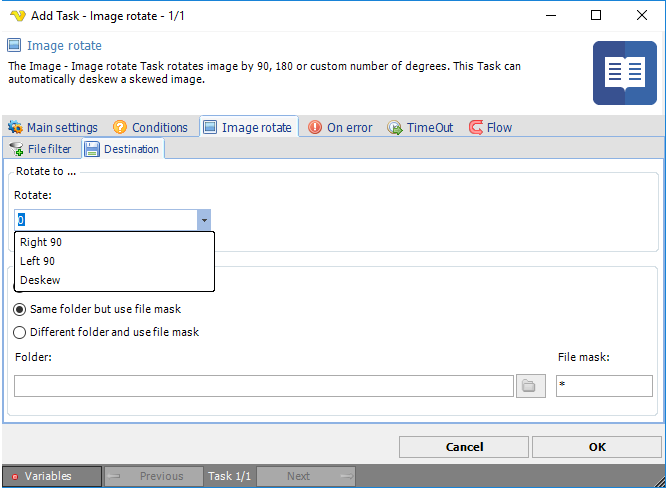
Task: Click the Main settings gear icon
Action: pos(15,128)
